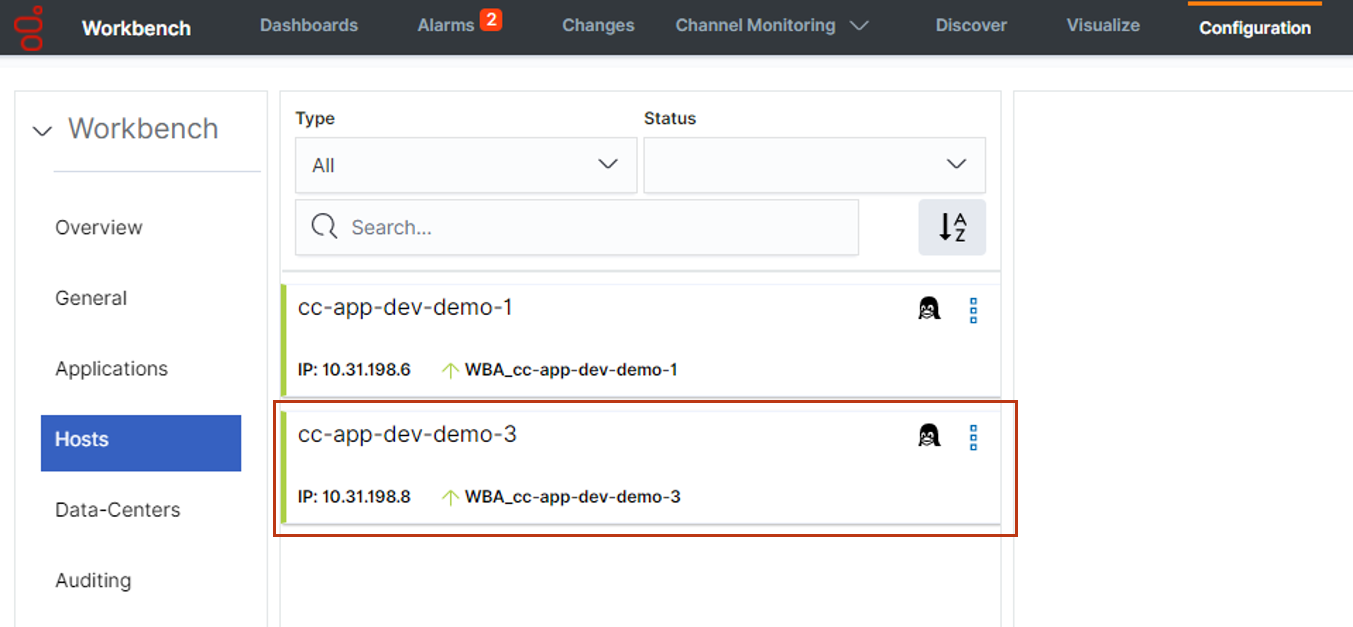Open Linux icon on cc-app-dev-demo-1 host
1353x627 pixels.
(929, 309)
